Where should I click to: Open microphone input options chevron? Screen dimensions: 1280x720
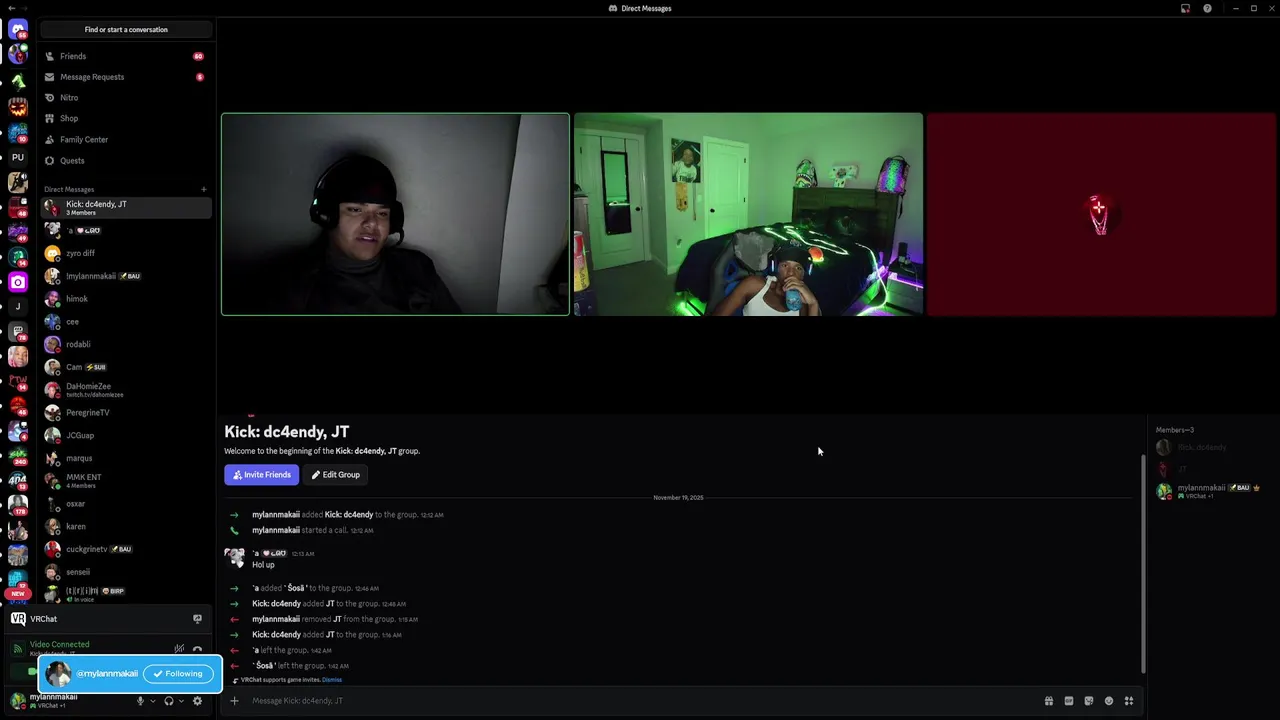[152, 701]
